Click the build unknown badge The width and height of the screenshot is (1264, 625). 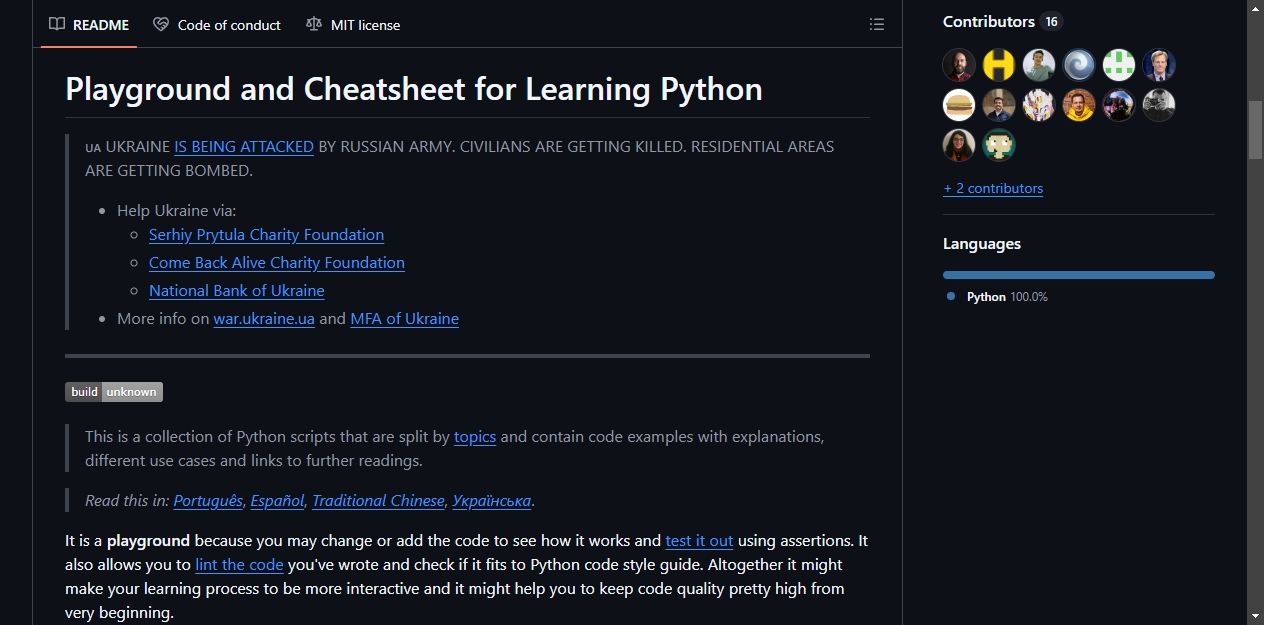pyautogui.click(x=114, y=392)
